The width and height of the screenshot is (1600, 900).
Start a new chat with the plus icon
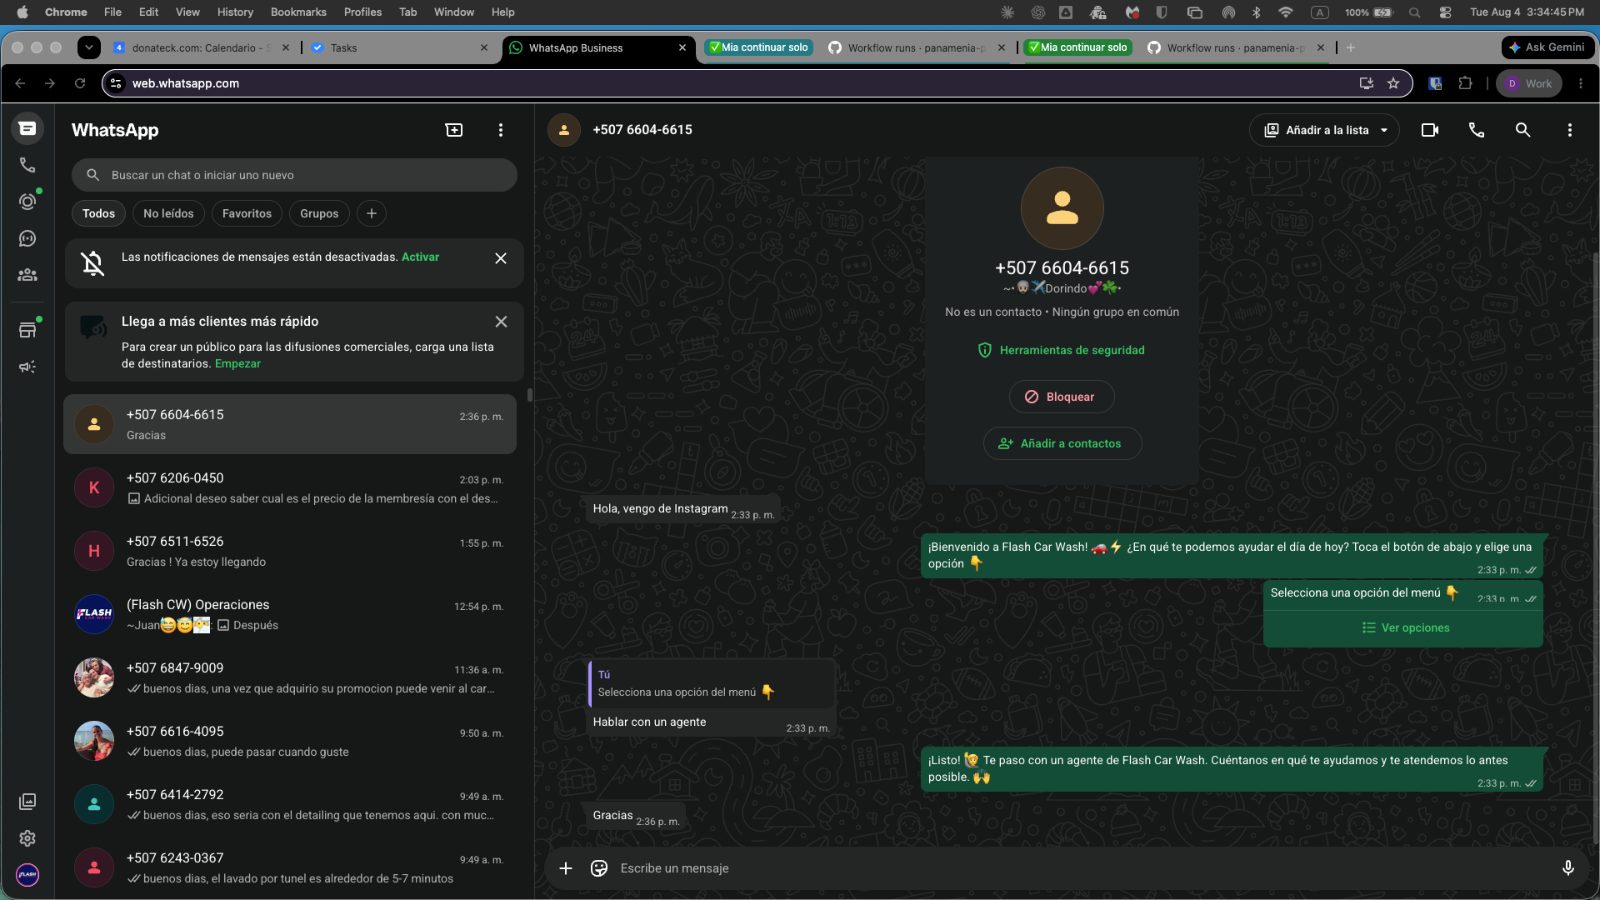point(454,130)
